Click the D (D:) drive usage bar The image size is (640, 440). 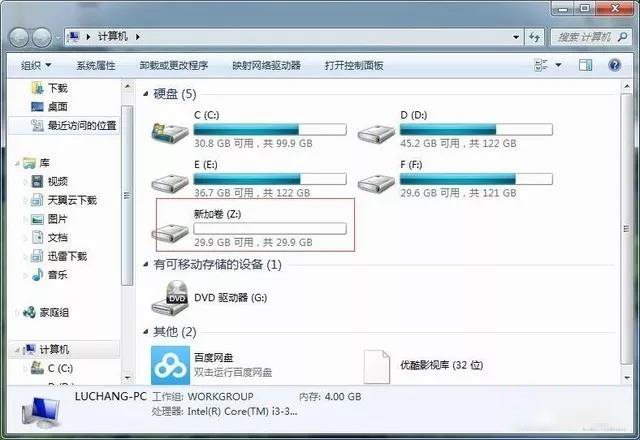476,130
